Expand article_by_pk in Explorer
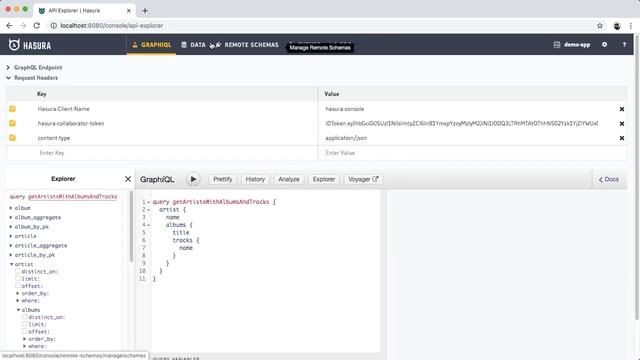This screenshot has width=640, height=360. click(x=11, y=255)
